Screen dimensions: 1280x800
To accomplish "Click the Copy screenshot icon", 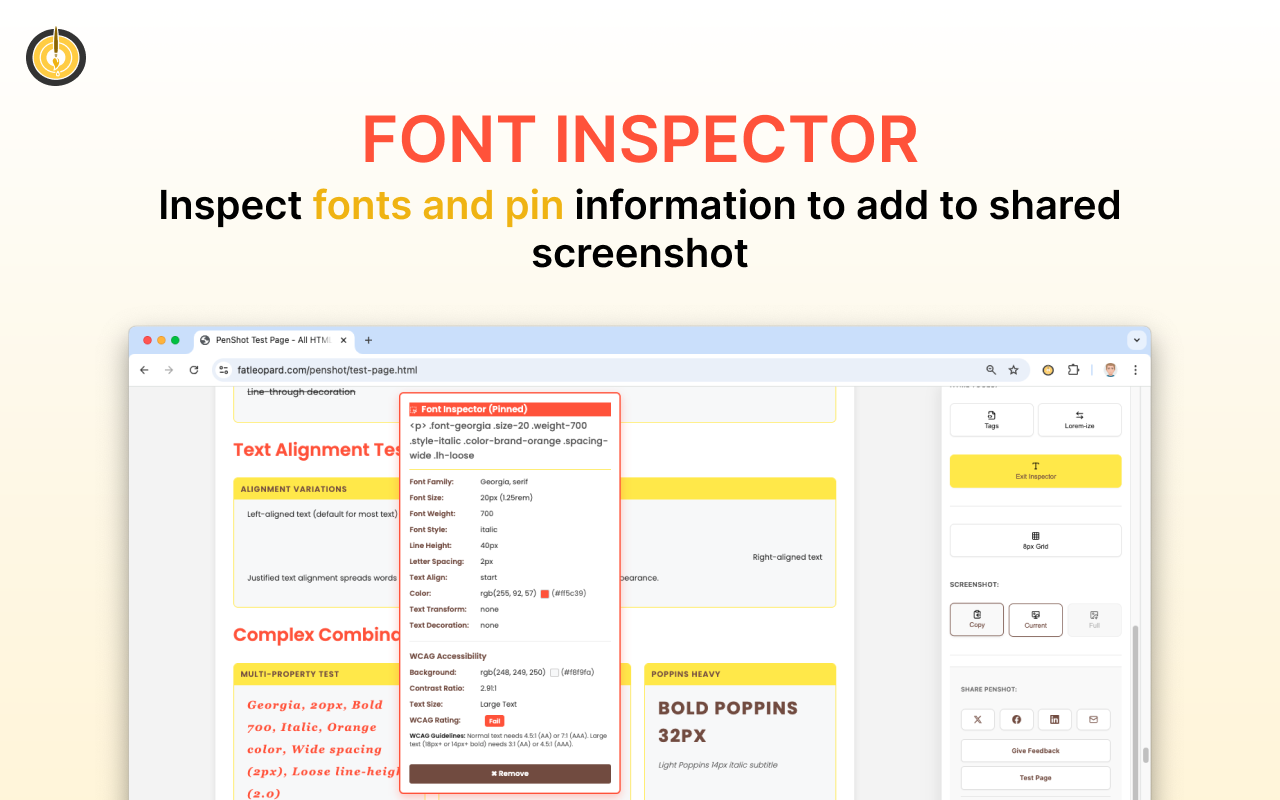I will coord(976,619).
